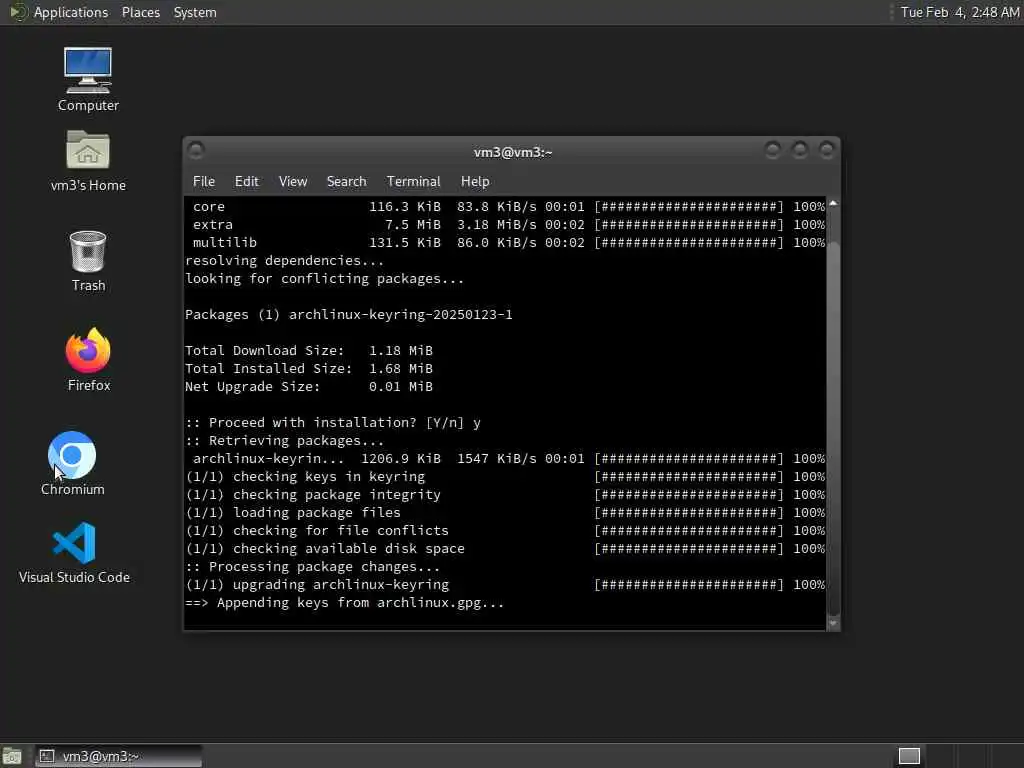Screen dimensions: 1024x768
Task: Click the clock showing Tue Feb 4, 2:48 AM
Action: tap(959, 12)
